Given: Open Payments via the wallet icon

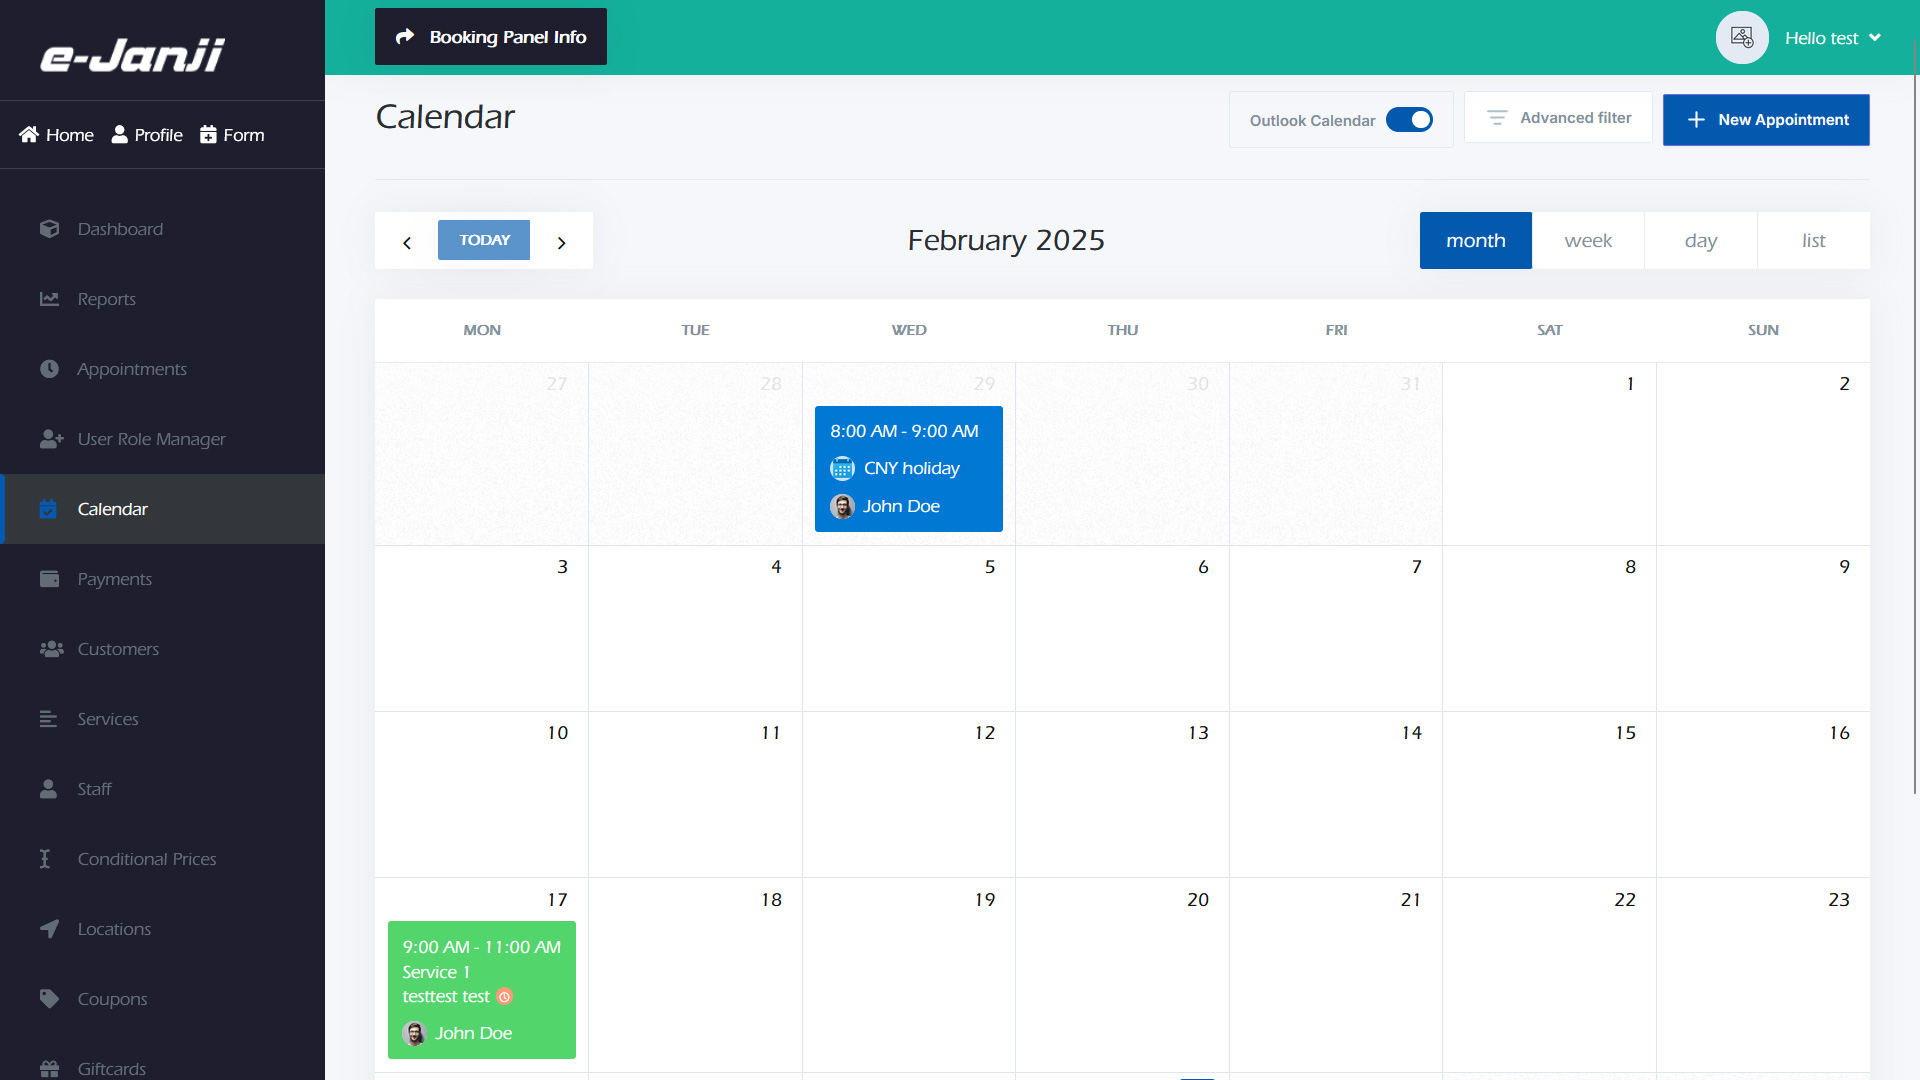Looking at the screenshot, I should point(49,579).
